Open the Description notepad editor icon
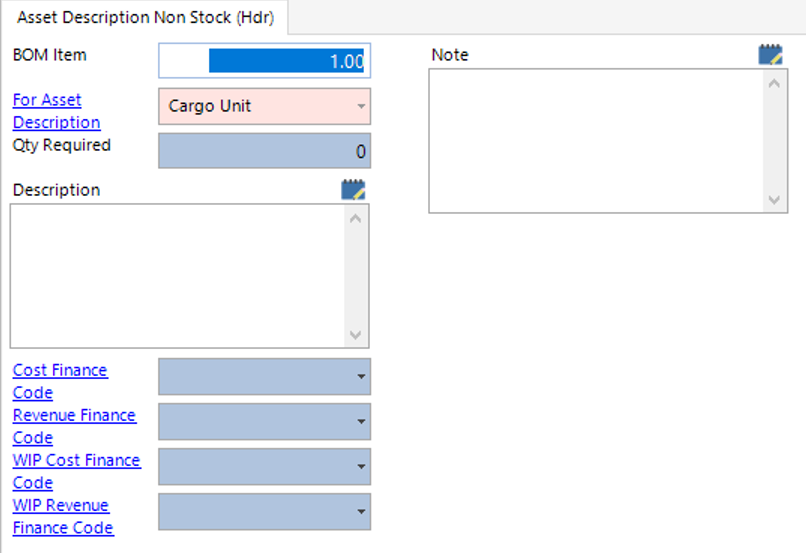 [x=353, y=190]
